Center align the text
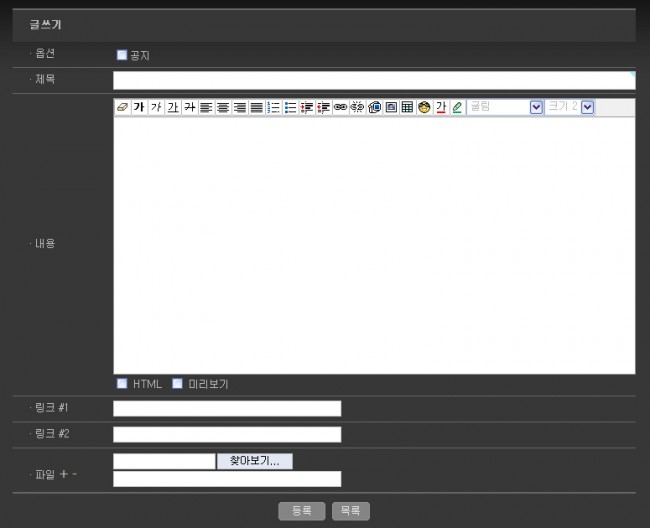 (223, 107)
